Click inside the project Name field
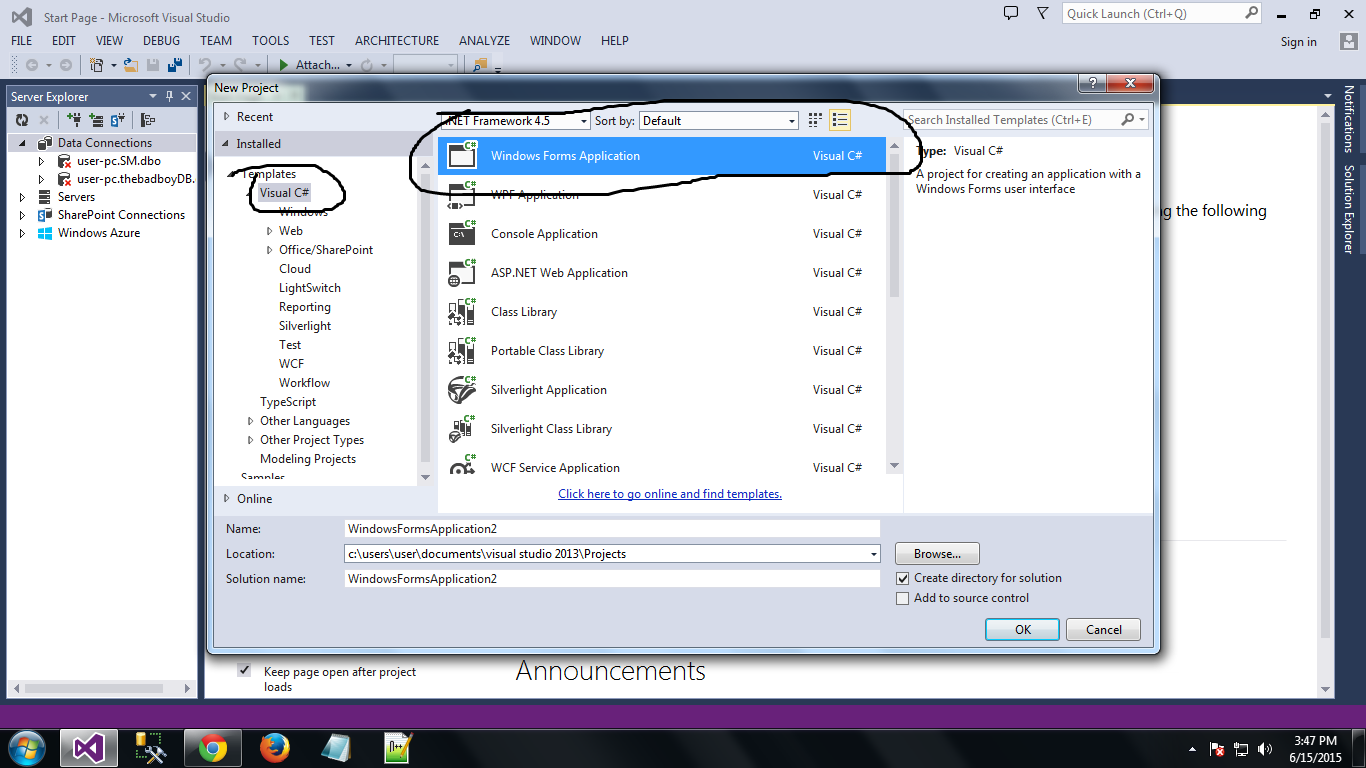This screenshot has width=1366, height=768. [610, 528]
